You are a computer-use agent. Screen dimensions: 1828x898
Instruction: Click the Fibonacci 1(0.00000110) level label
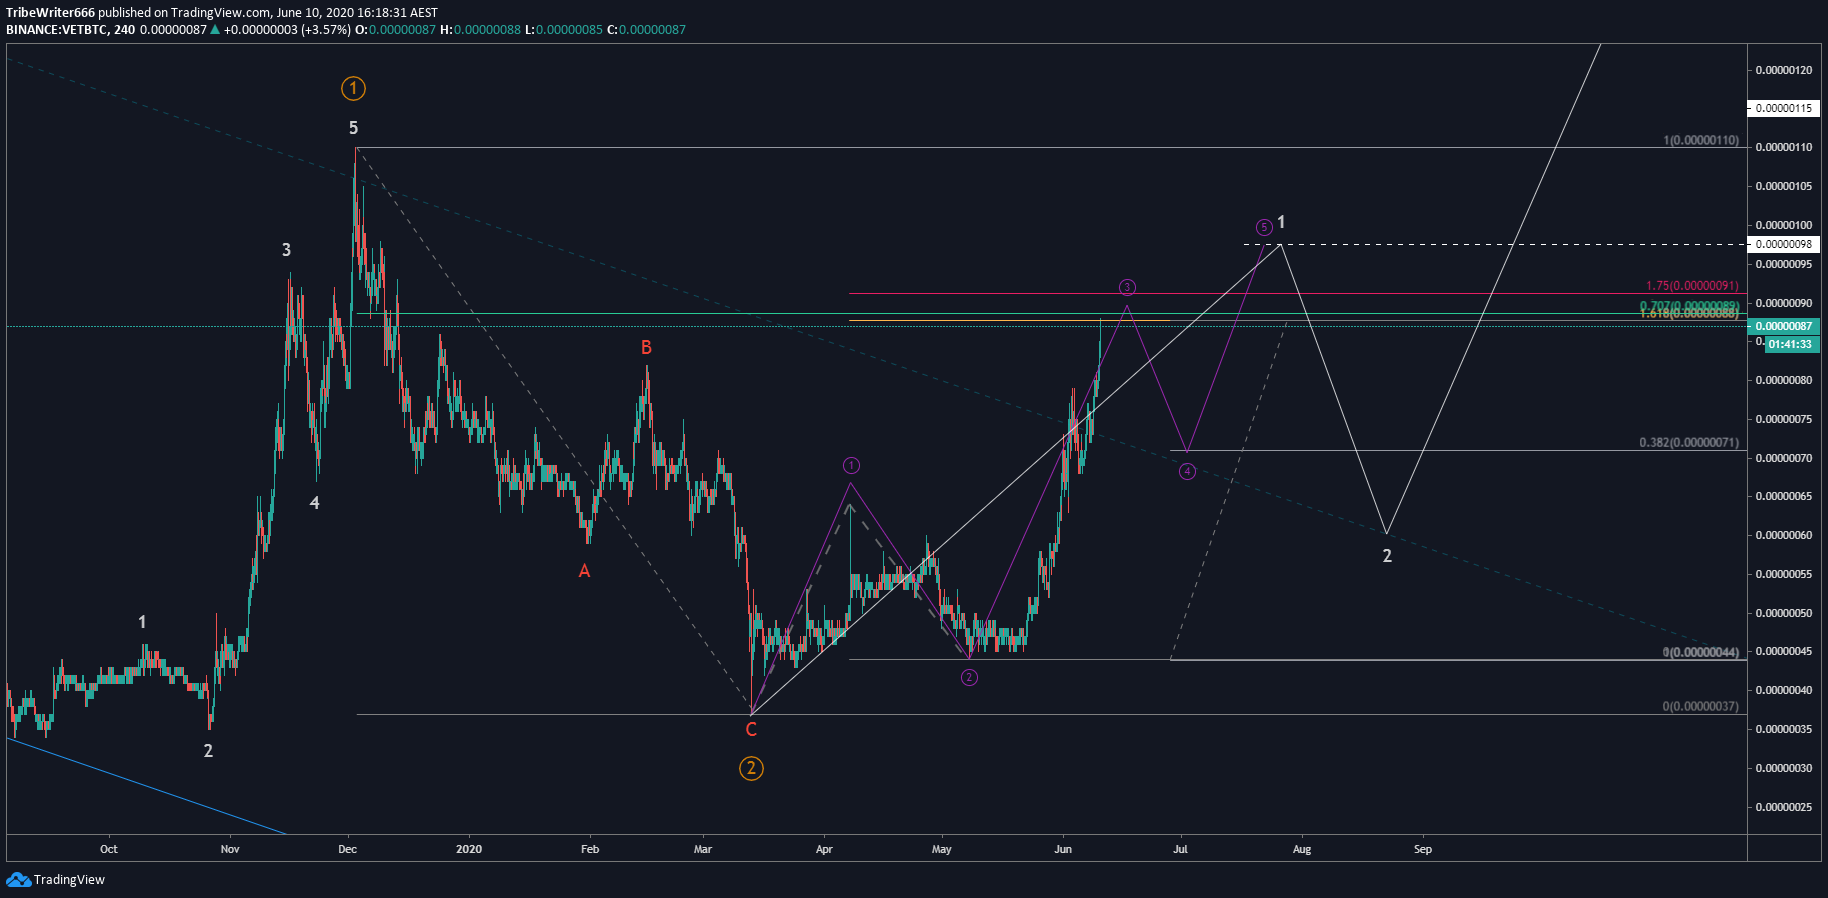1701,141
